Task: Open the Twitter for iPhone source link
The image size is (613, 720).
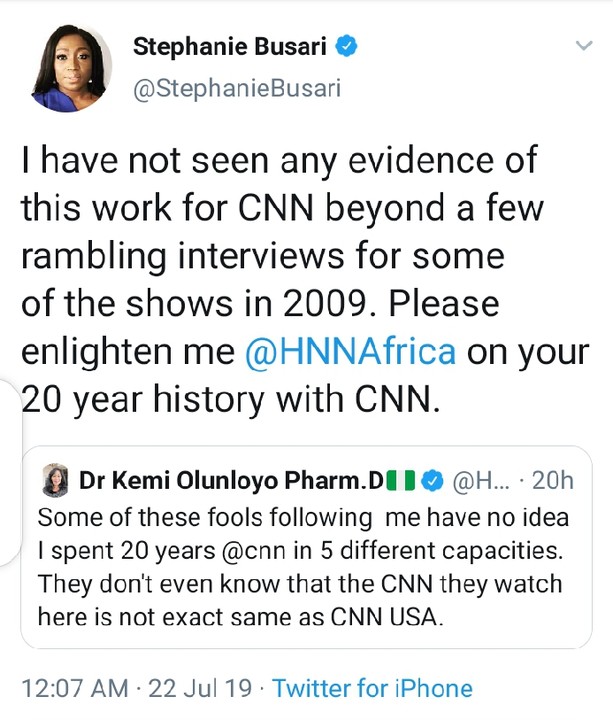Action: pyautogui.click(x=372, y=688)
